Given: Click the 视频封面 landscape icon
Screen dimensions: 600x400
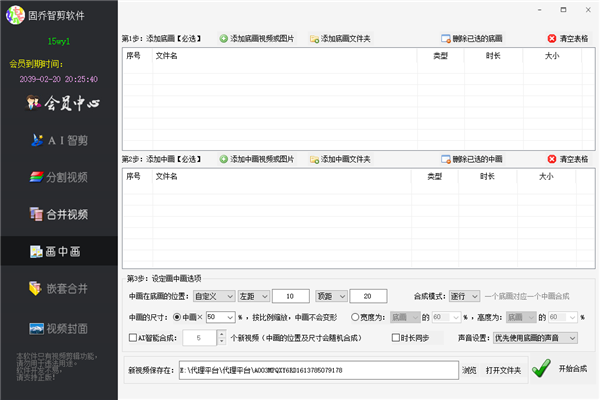Looking at the screenshot, I should pos(36,328).
